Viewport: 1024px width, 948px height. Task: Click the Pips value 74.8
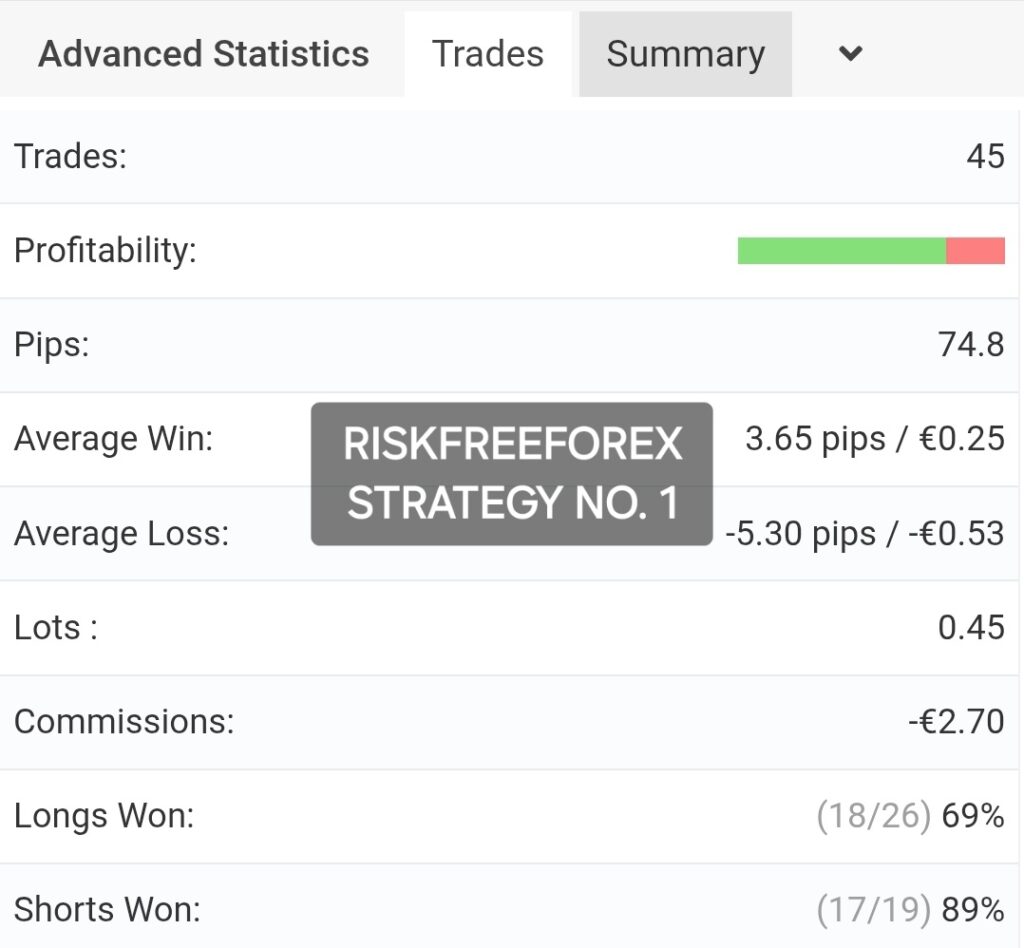pos(971,345)
